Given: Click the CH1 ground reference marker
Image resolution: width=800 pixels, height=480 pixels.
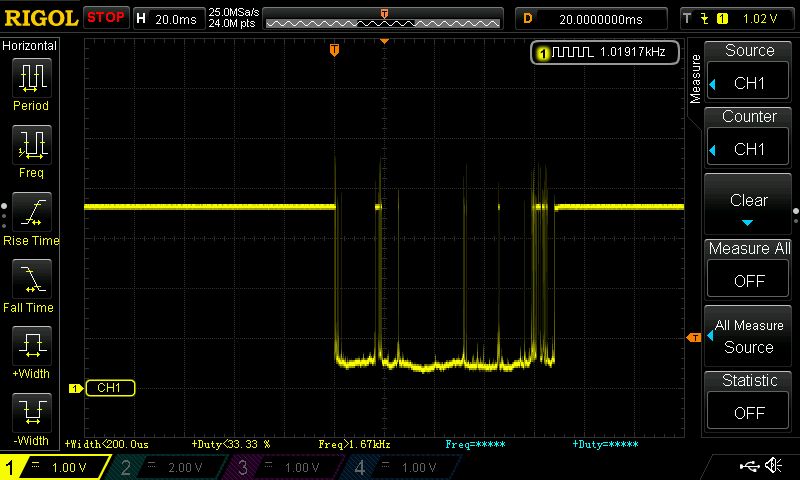Looking at the screenshot, I should coord(76,389).
